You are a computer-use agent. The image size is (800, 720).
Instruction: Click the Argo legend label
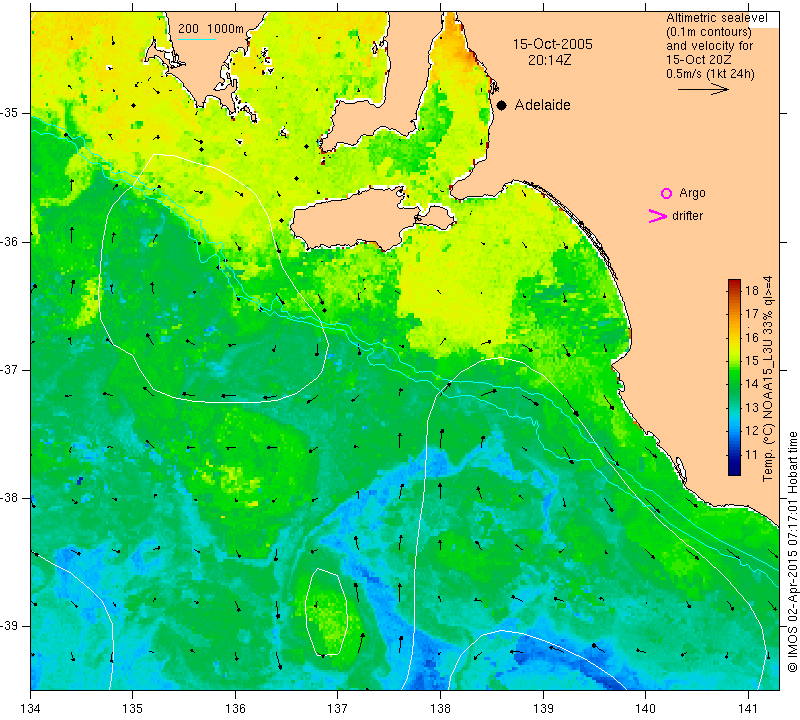(x=692, y=193)
